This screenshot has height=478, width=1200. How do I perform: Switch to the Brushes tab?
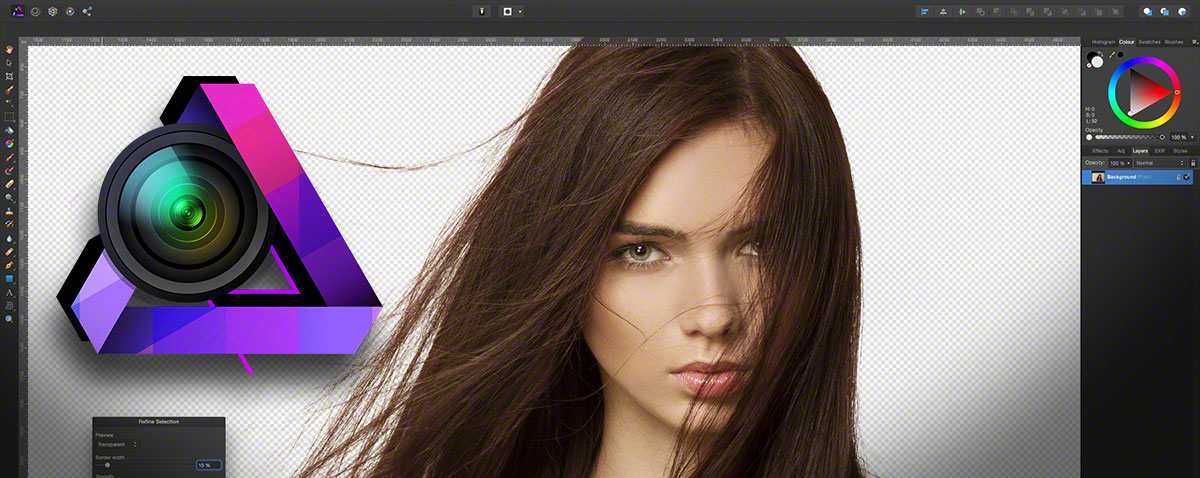[1174, 42]
